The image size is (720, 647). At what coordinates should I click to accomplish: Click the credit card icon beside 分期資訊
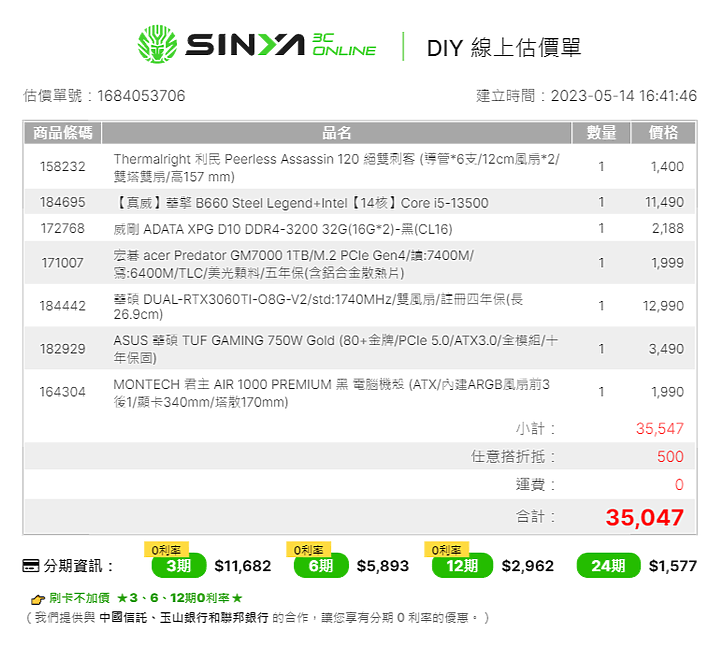(x=31, y=565)
